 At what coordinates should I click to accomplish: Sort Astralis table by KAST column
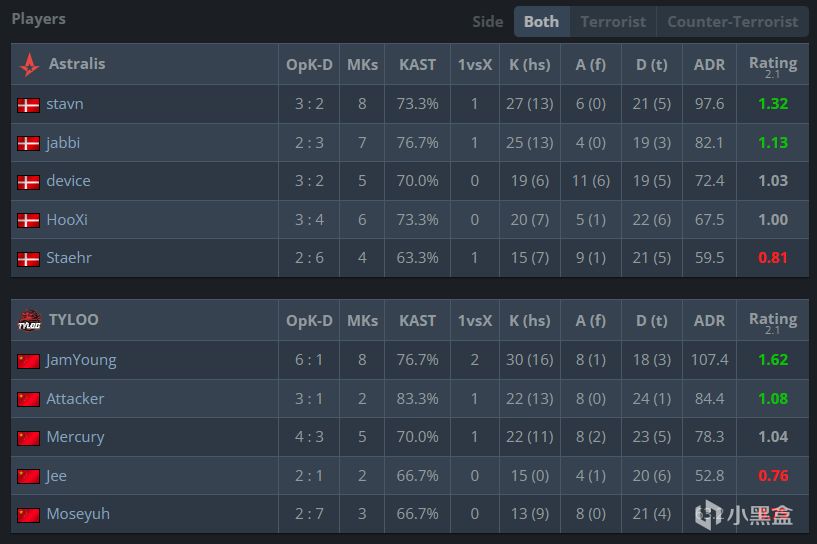click(417, 64)
